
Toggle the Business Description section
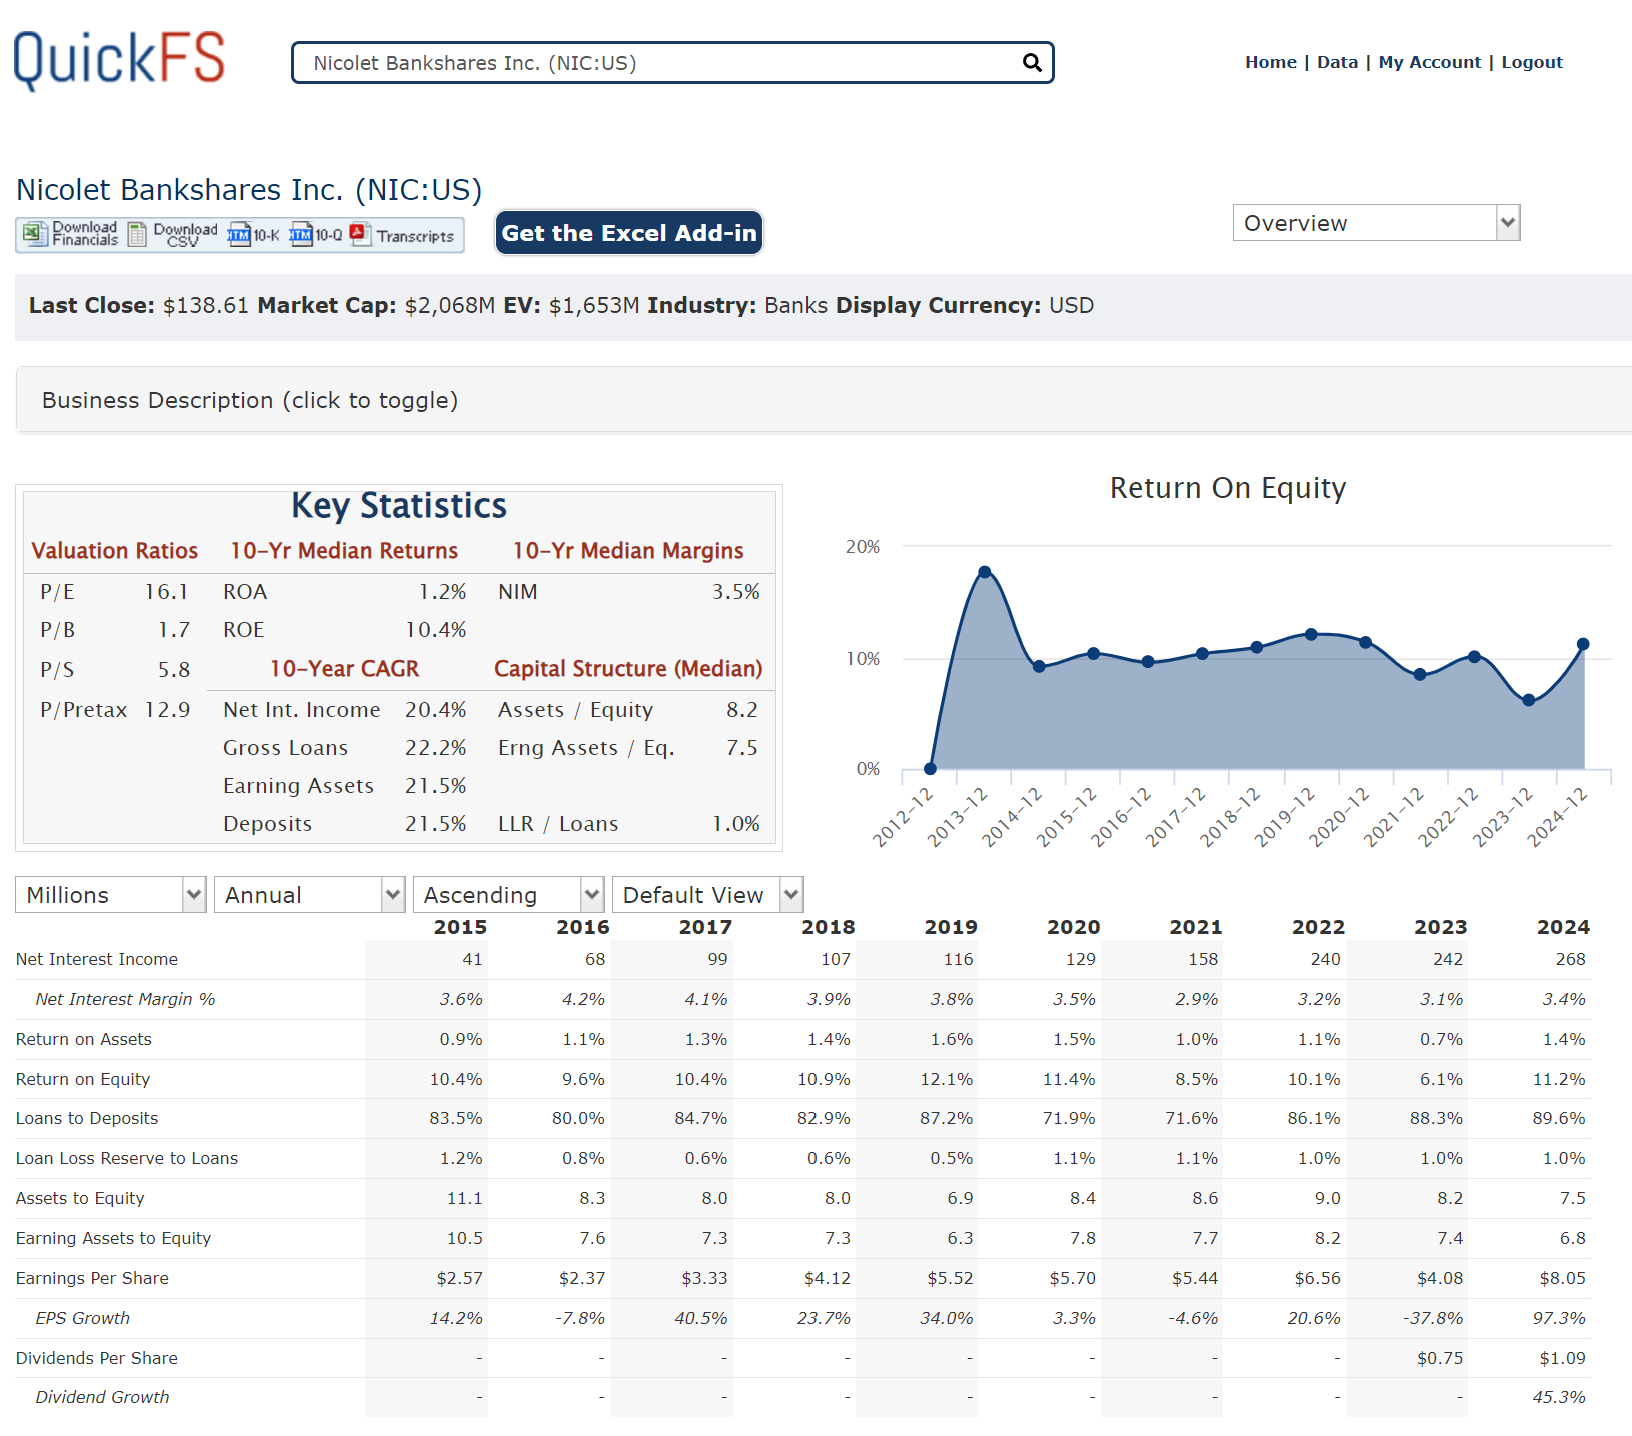tap(823, 400)
